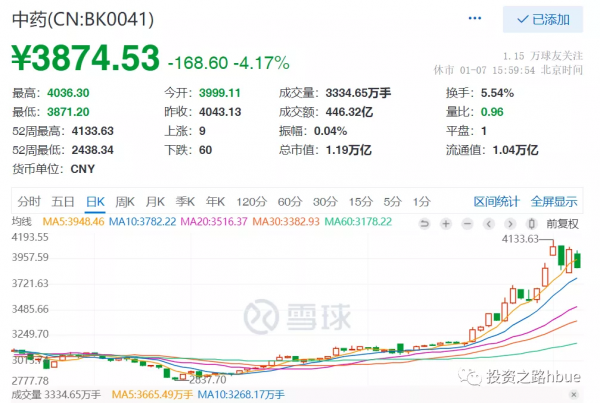600x403 pixels.
Task: Select the 季K chart tab
Action: [x=185, y=201]
